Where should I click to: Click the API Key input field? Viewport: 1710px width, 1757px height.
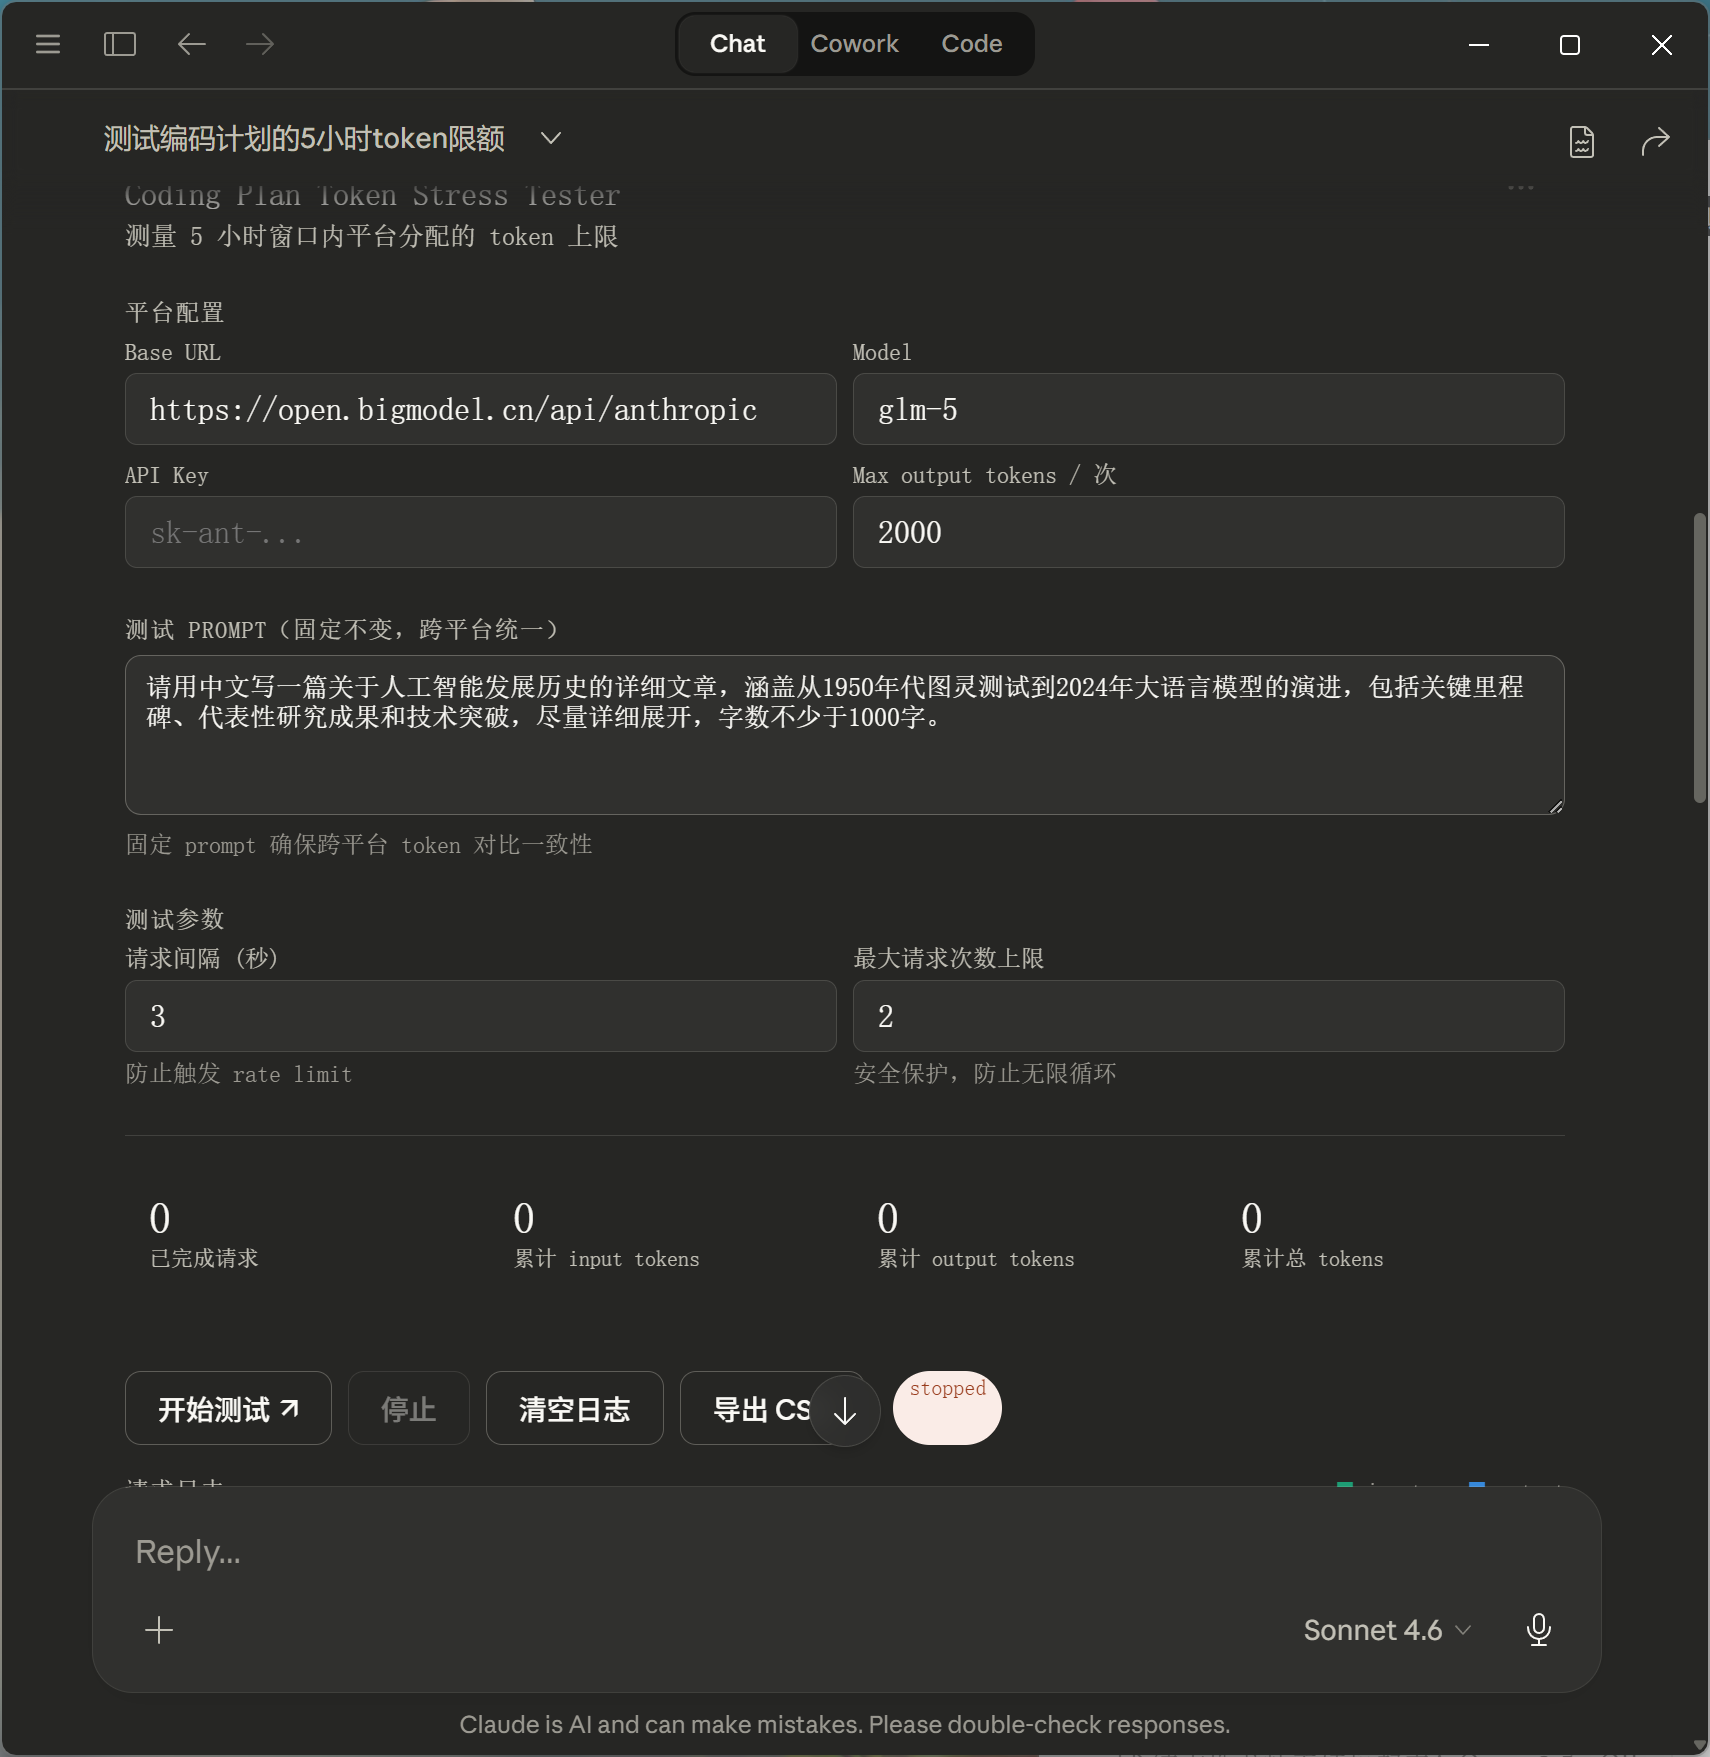point(480,533)
